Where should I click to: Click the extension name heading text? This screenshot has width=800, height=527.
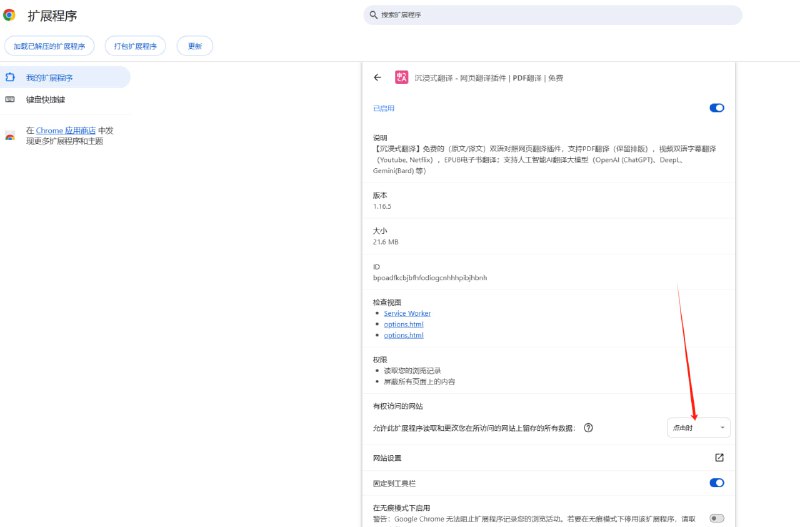[x=489, y=78]
